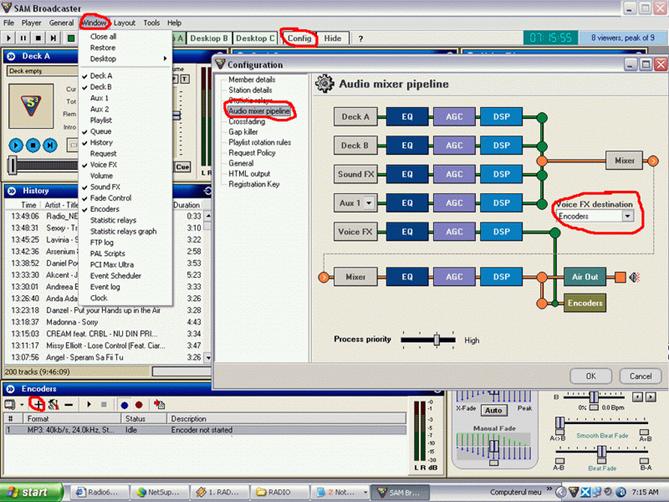
Task: Click the Windows Start button
Action: [32, 492]
